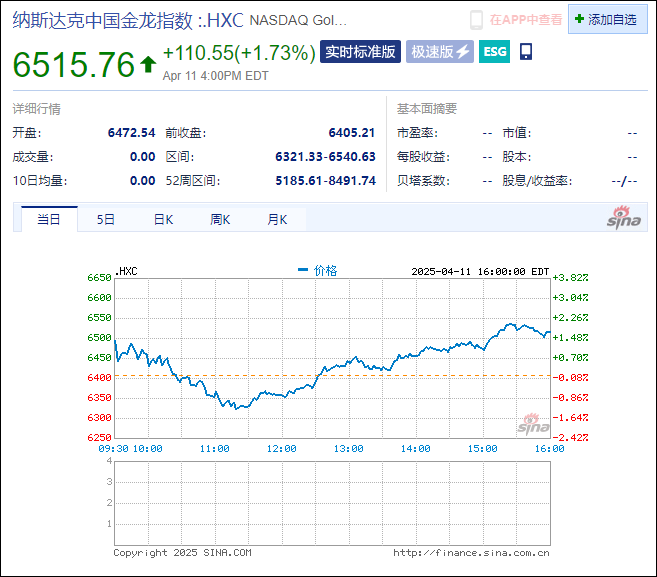657x577 pixels.
Task: Open the 月K monthly candlestick tab
Action: click(x=277, y=219)
